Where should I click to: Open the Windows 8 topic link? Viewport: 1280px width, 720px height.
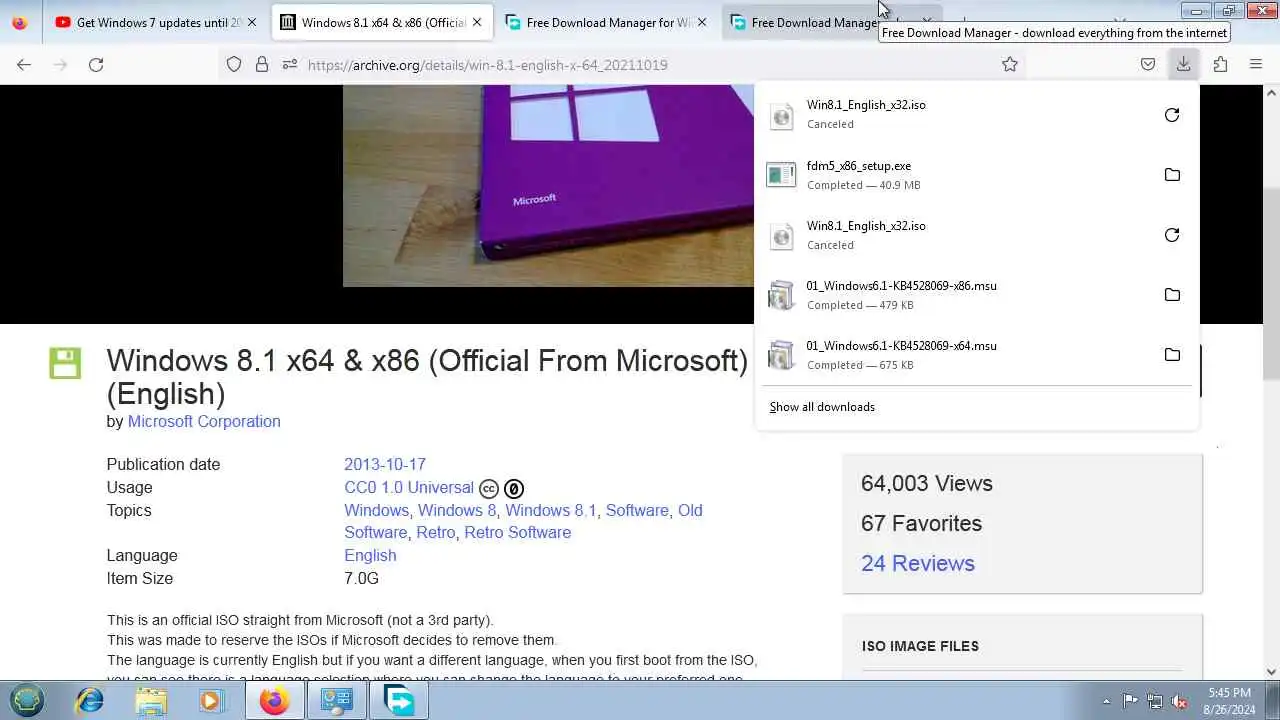tap(457, 510)
